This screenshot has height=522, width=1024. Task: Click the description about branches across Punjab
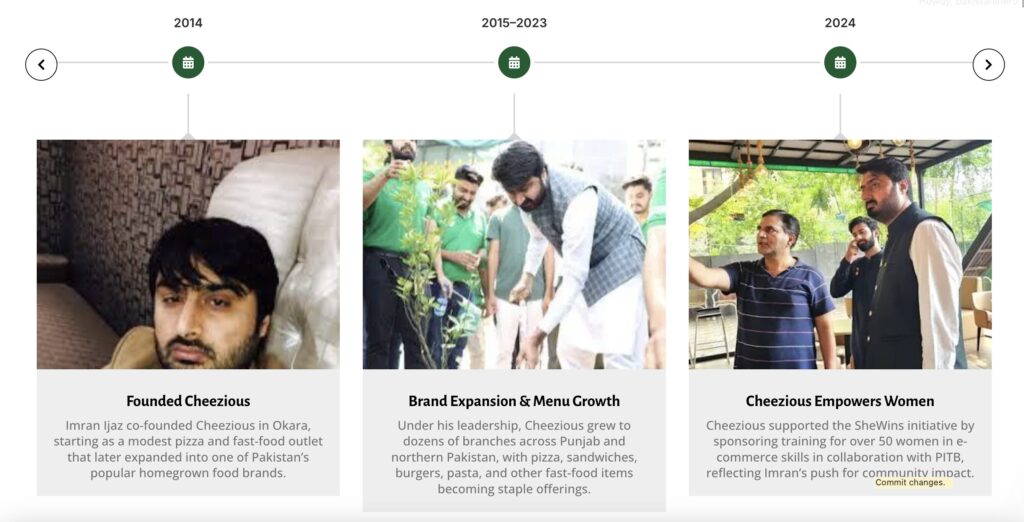point(514,457)
